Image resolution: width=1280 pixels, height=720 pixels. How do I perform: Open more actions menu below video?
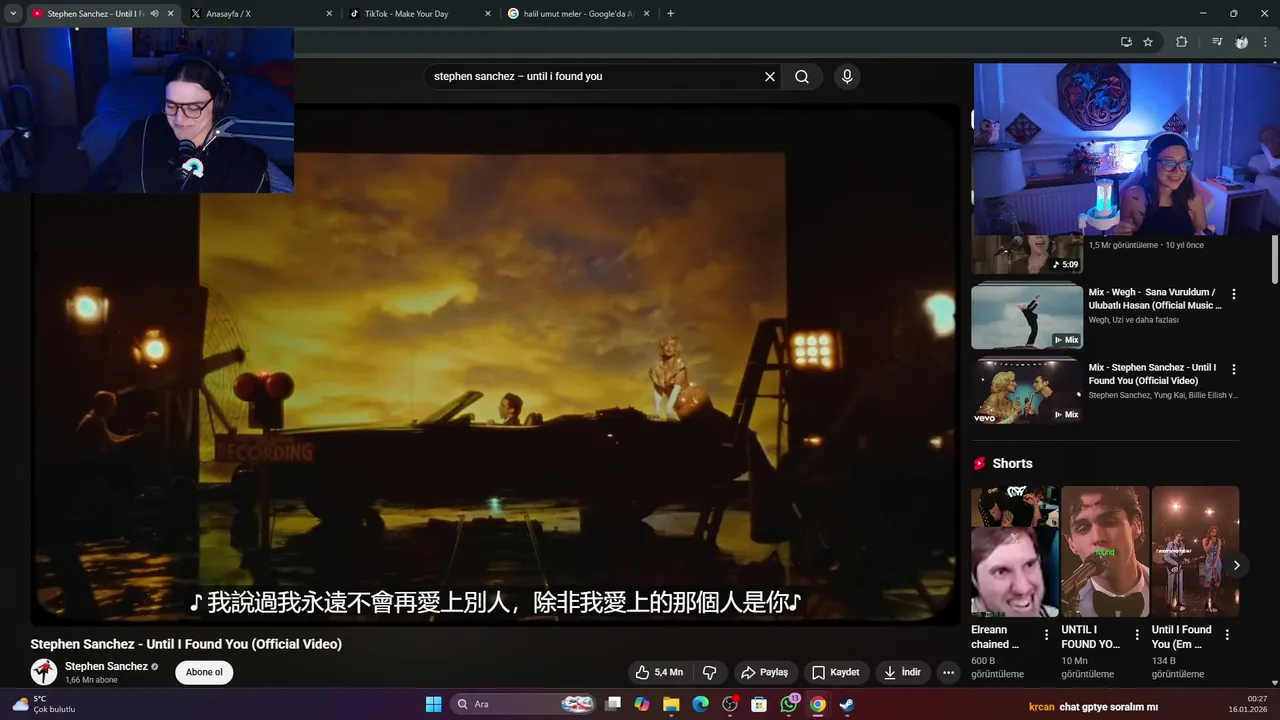click(949, 672)
